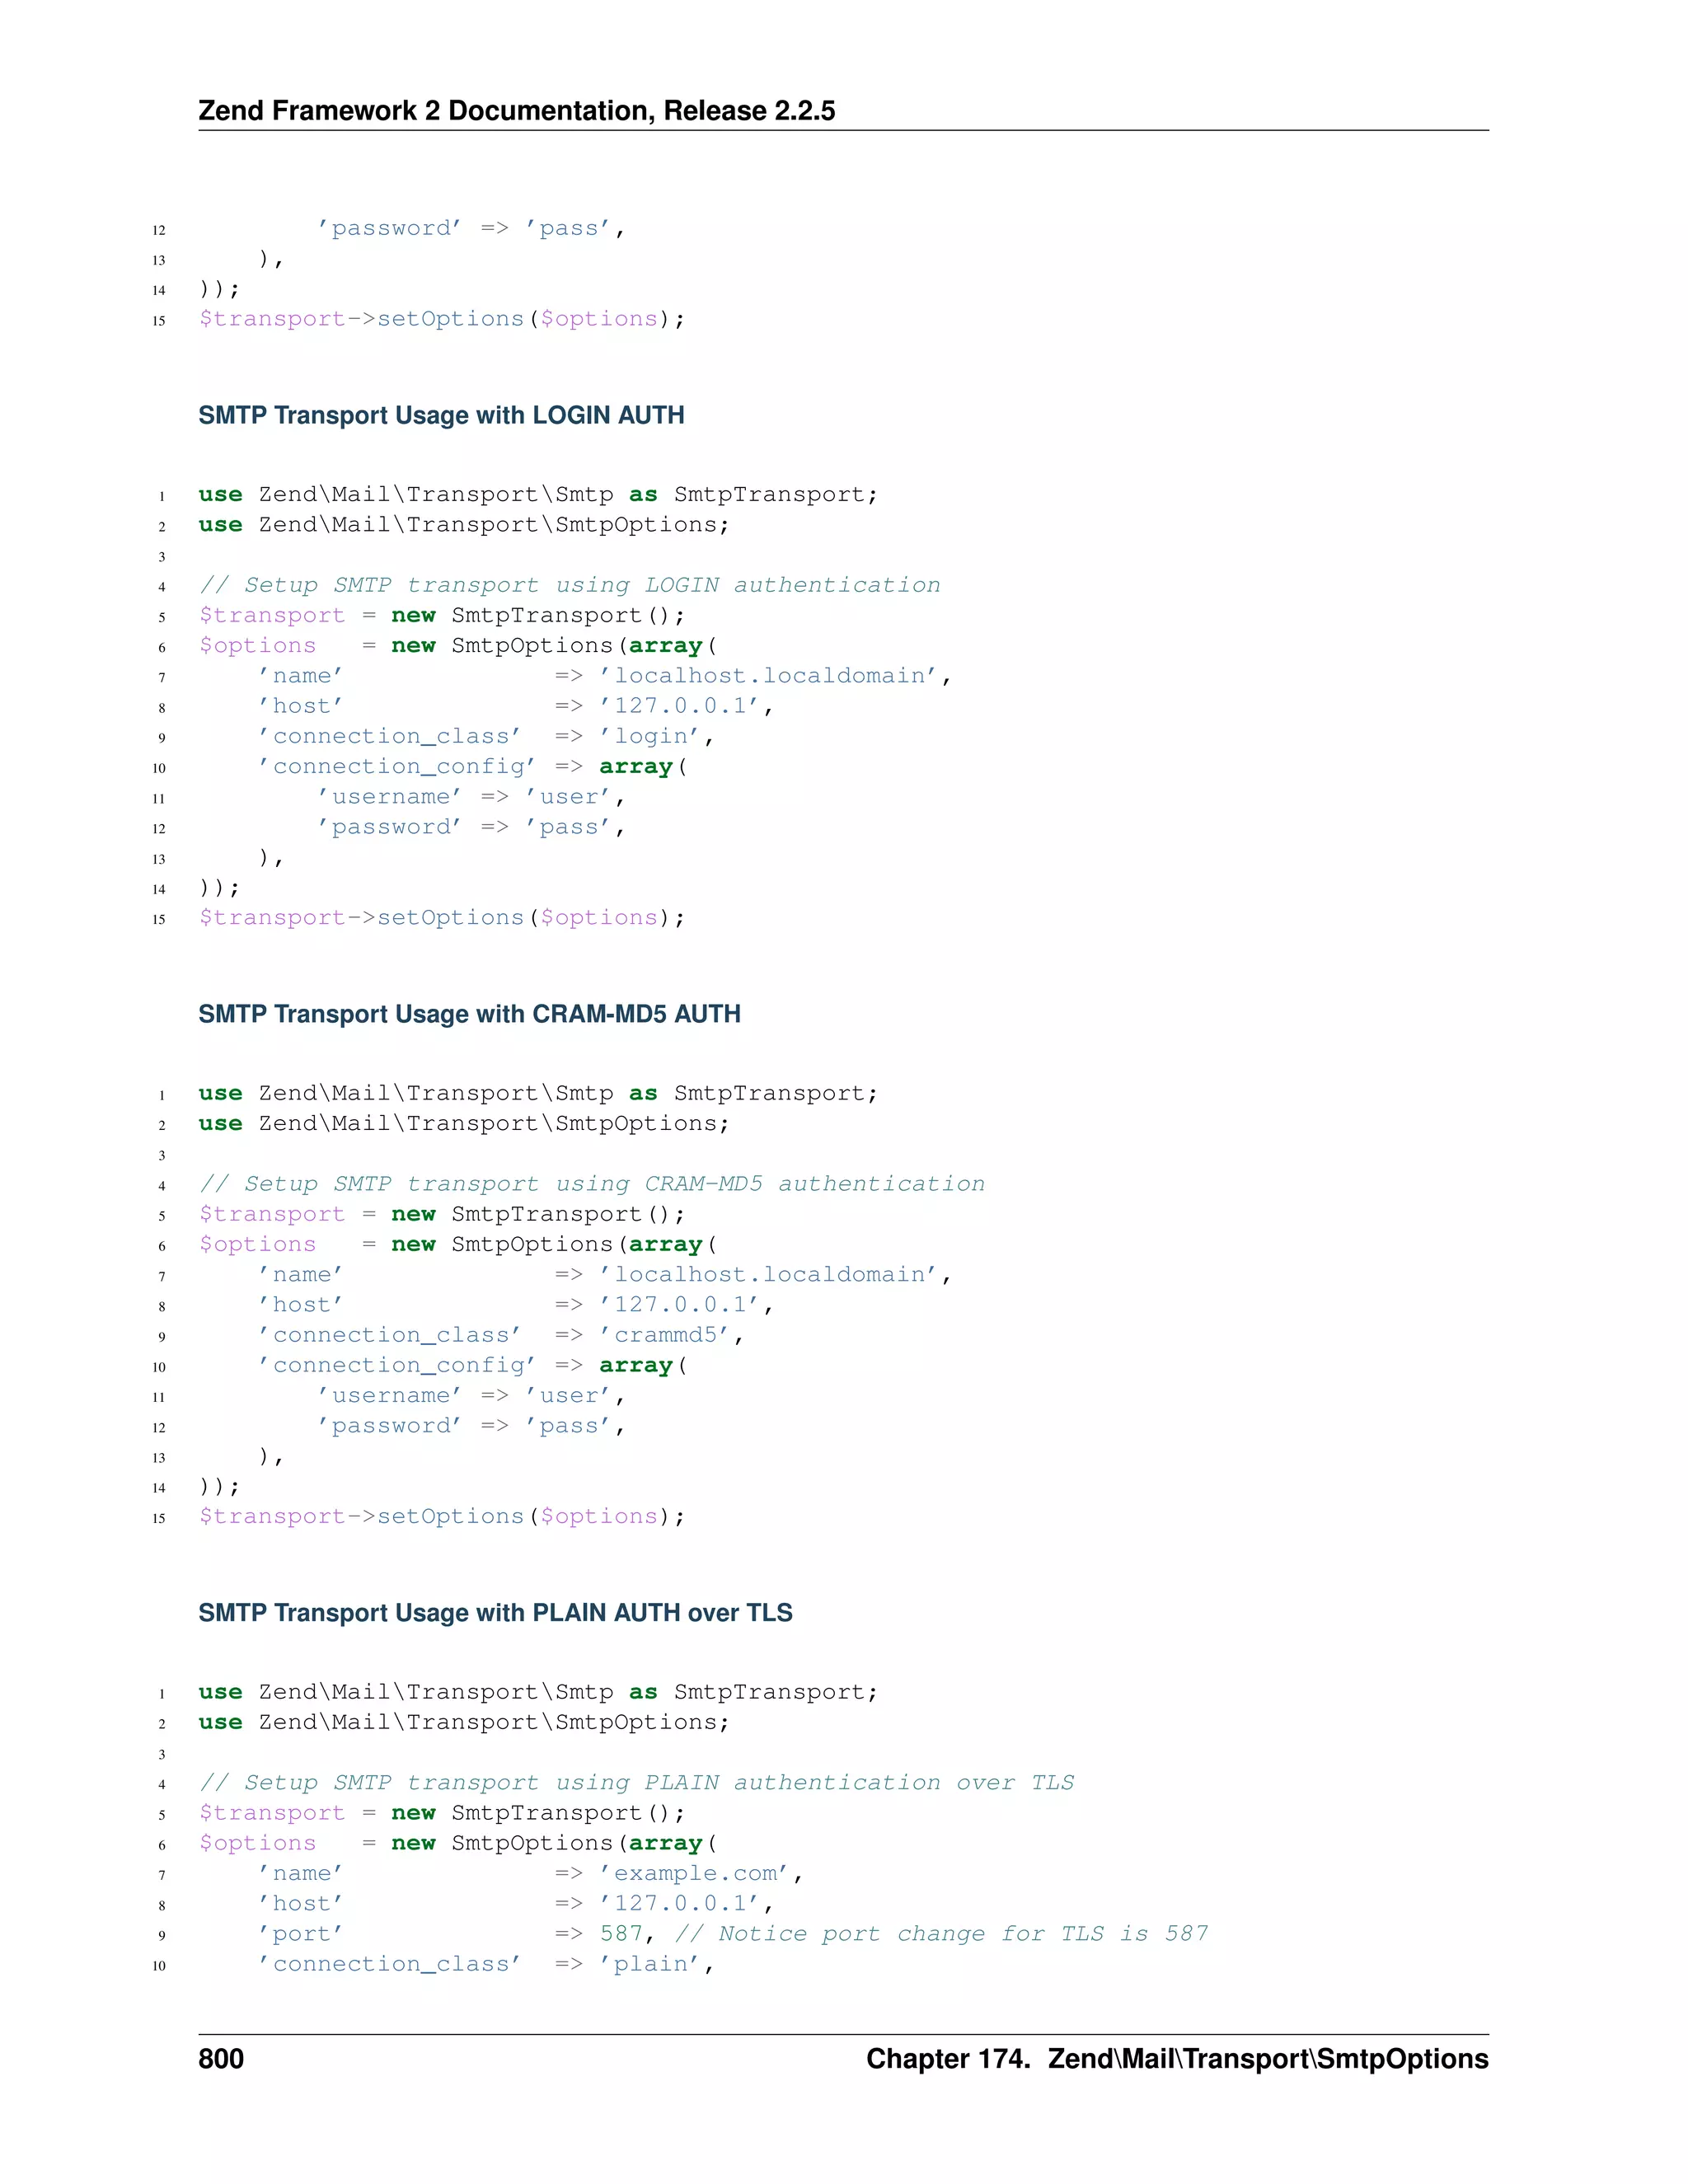Viewport: 1688px width, 2184px height.
Task: Click footer text 'Chapter 174. Zend\Mail\Transport\SmtpOptions'
Action: point(1177,2059)
